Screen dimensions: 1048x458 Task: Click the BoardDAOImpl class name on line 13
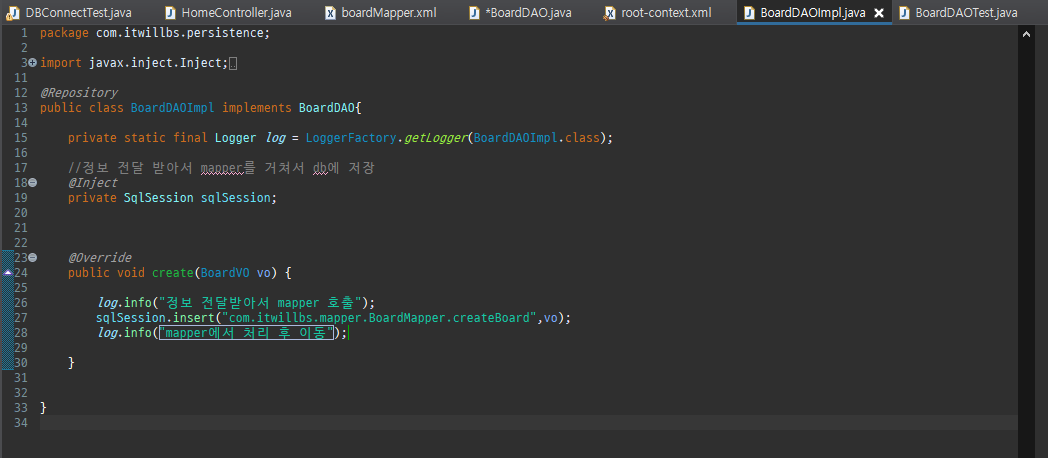pos(172,108)
